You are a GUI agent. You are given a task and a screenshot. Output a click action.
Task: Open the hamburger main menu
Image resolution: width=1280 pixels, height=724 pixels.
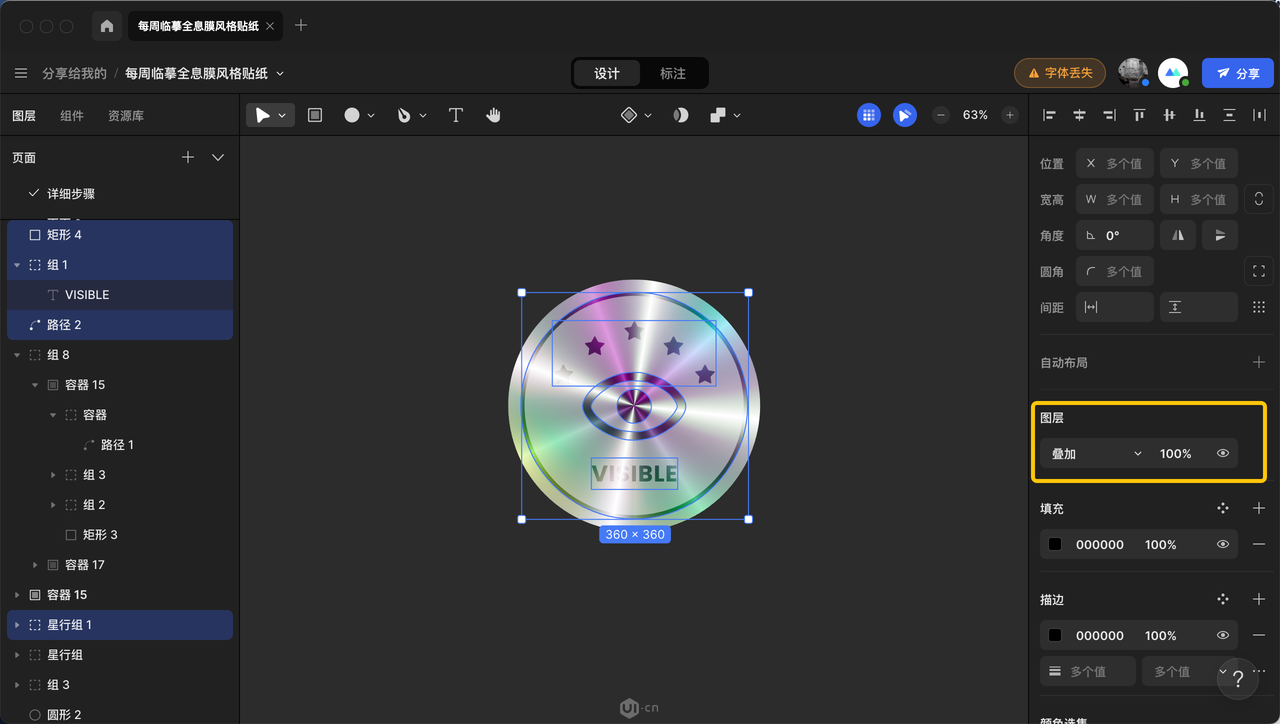point(21,73)
